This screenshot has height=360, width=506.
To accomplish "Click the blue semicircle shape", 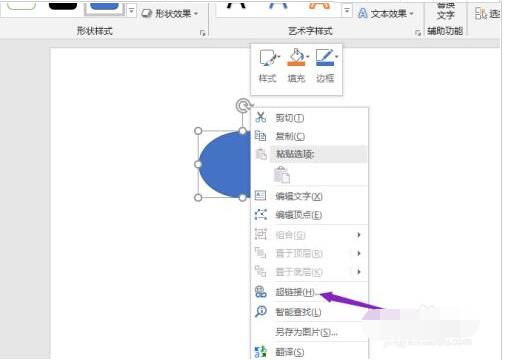I will pyautogui.click(x=225, y=164).
